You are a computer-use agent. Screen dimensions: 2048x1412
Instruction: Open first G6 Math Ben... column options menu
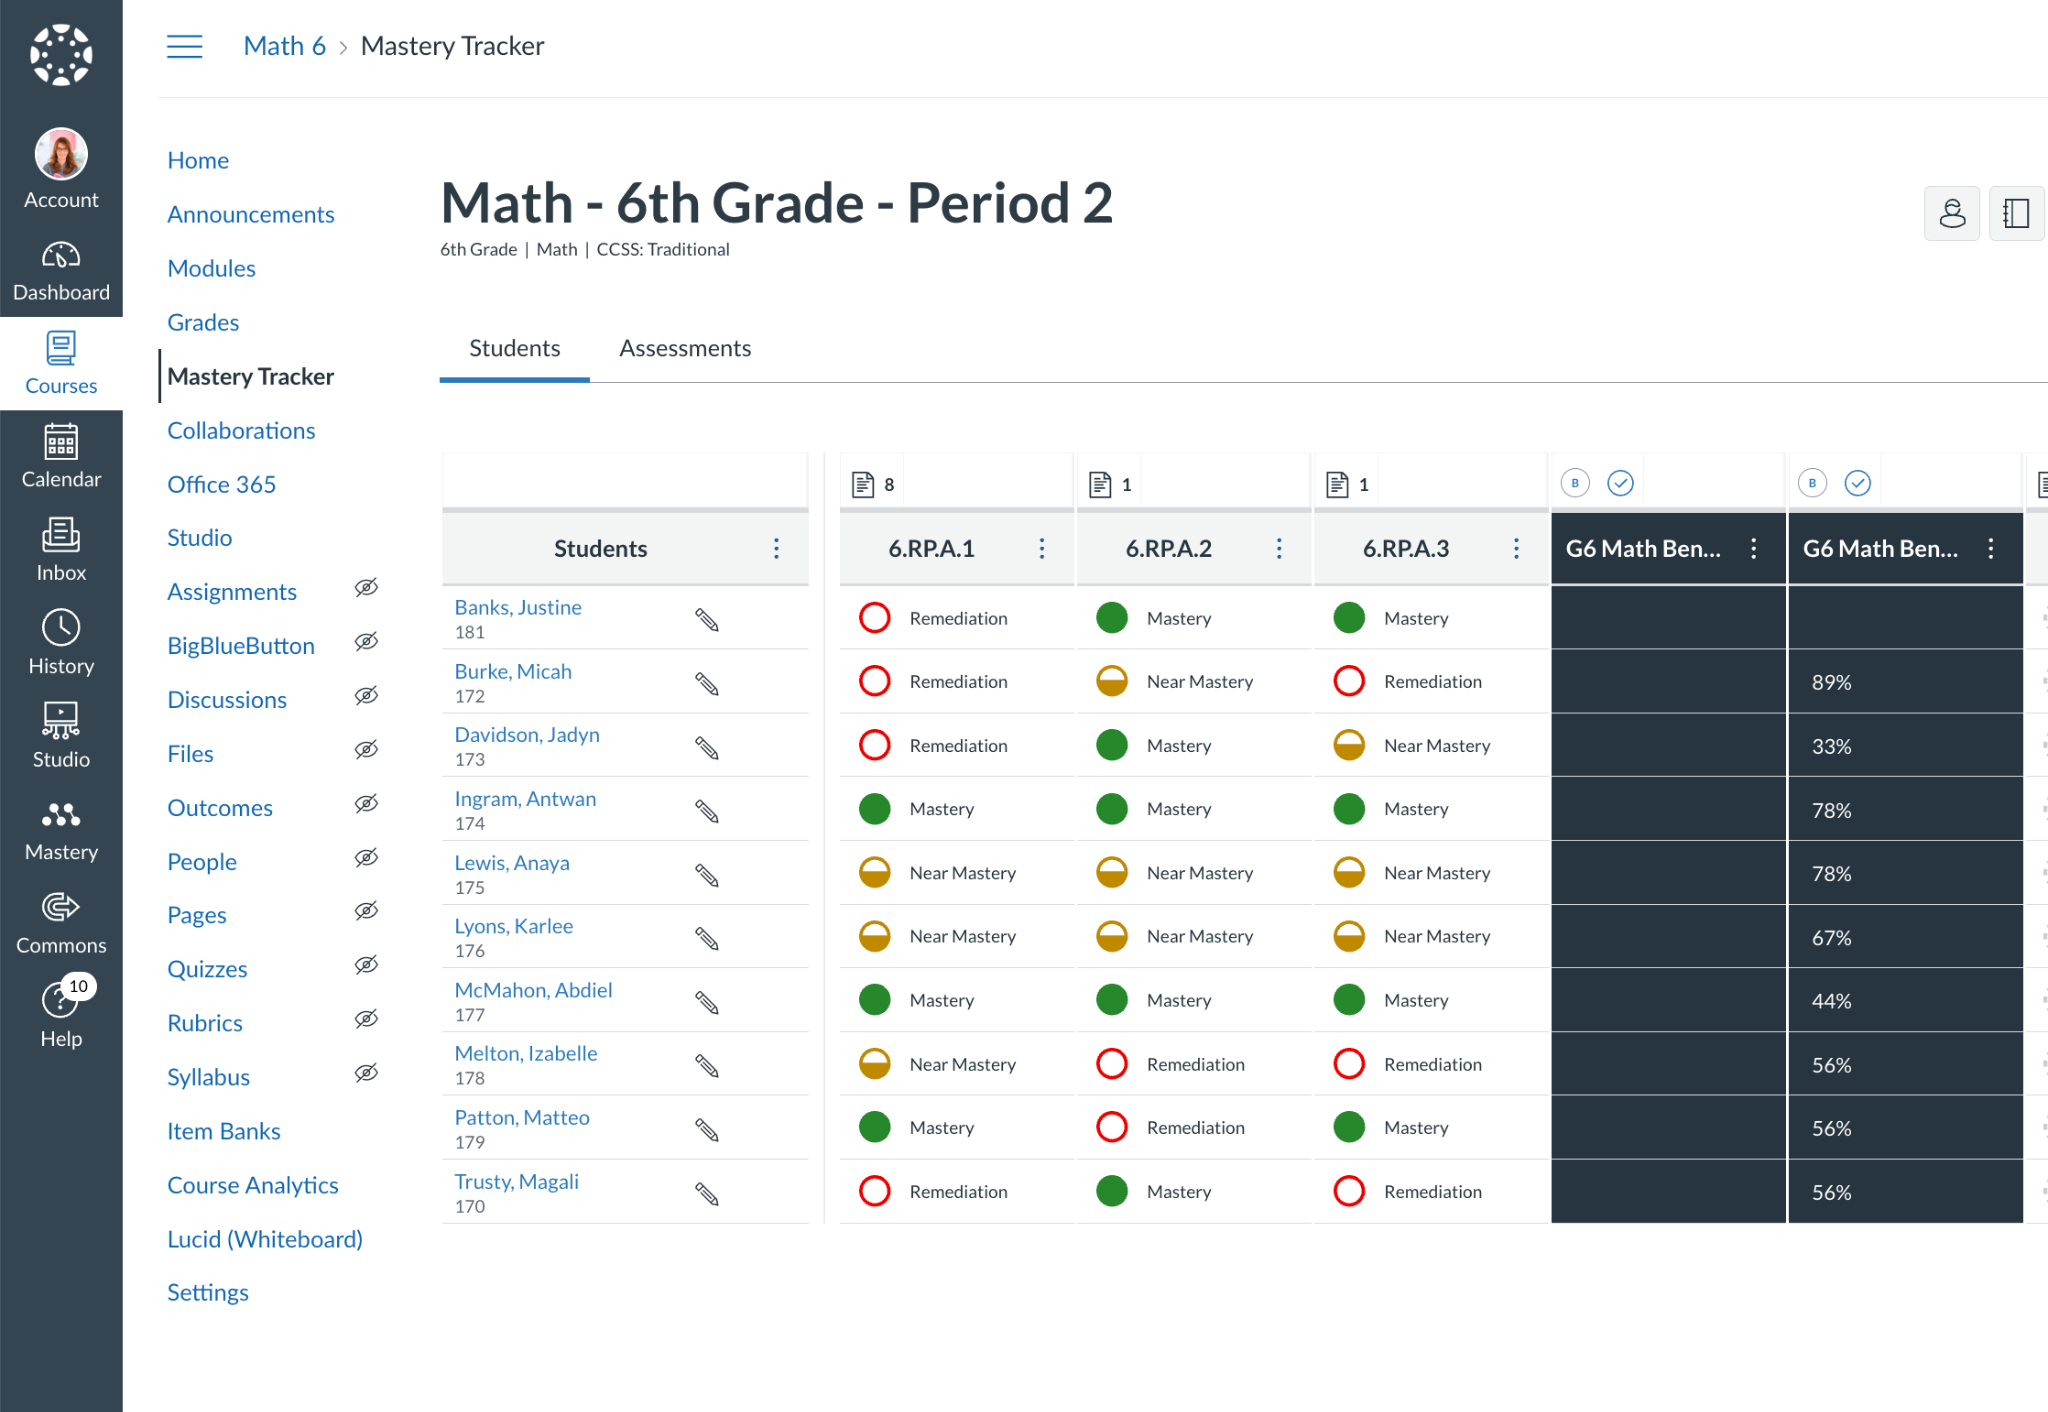[1754, 548]
